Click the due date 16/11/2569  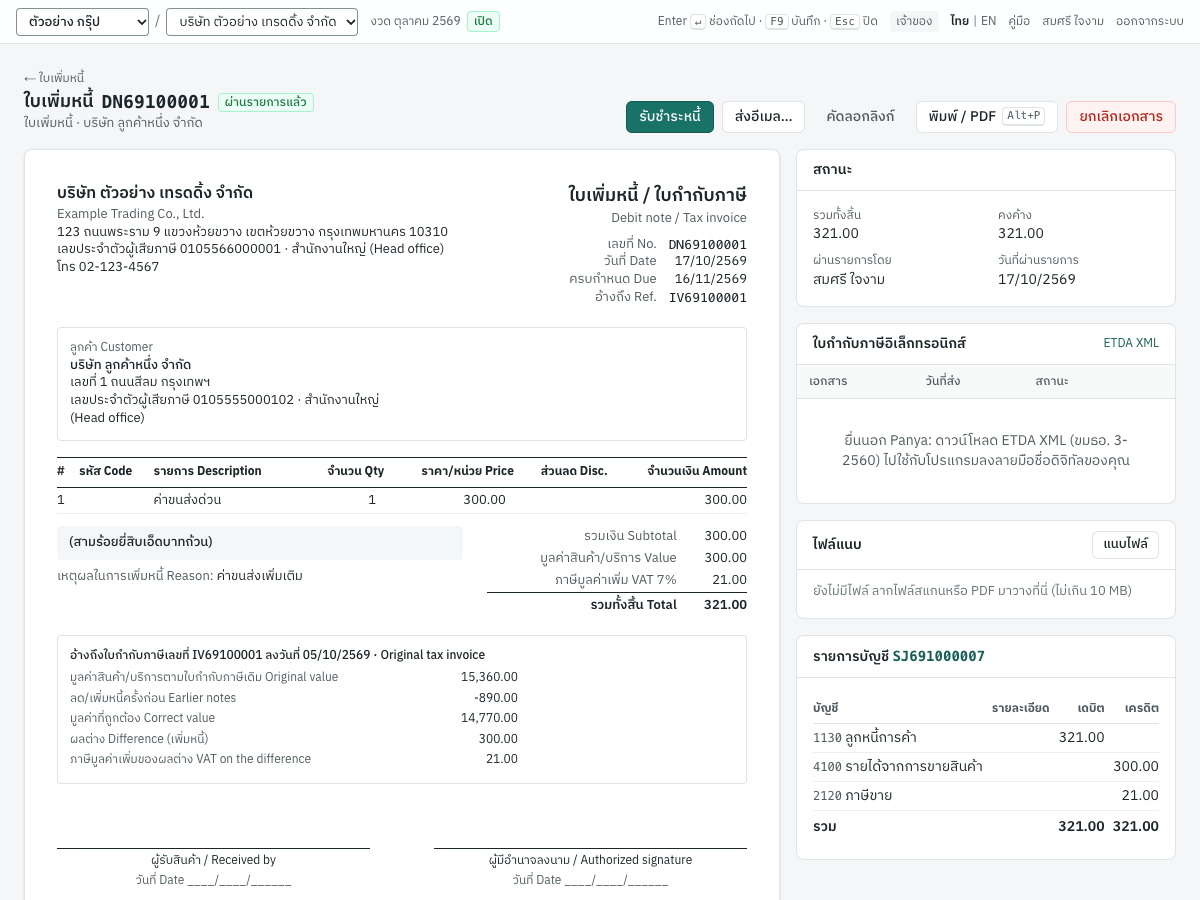click(x=710, y=279)
